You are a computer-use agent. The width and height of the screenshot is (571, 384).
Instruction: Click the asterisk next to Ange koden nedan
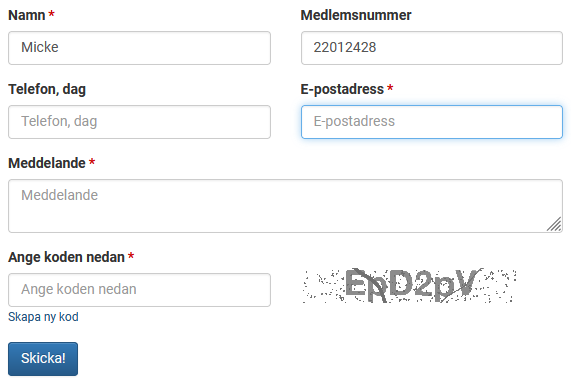pos(131,256)
